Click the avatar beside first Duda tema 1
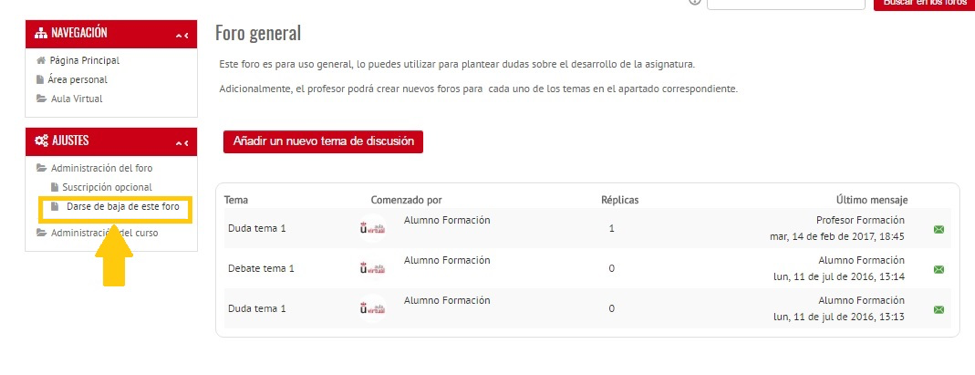Image resolution: width=975 pixels, height=375 pixels. click(x=372, y=228)
